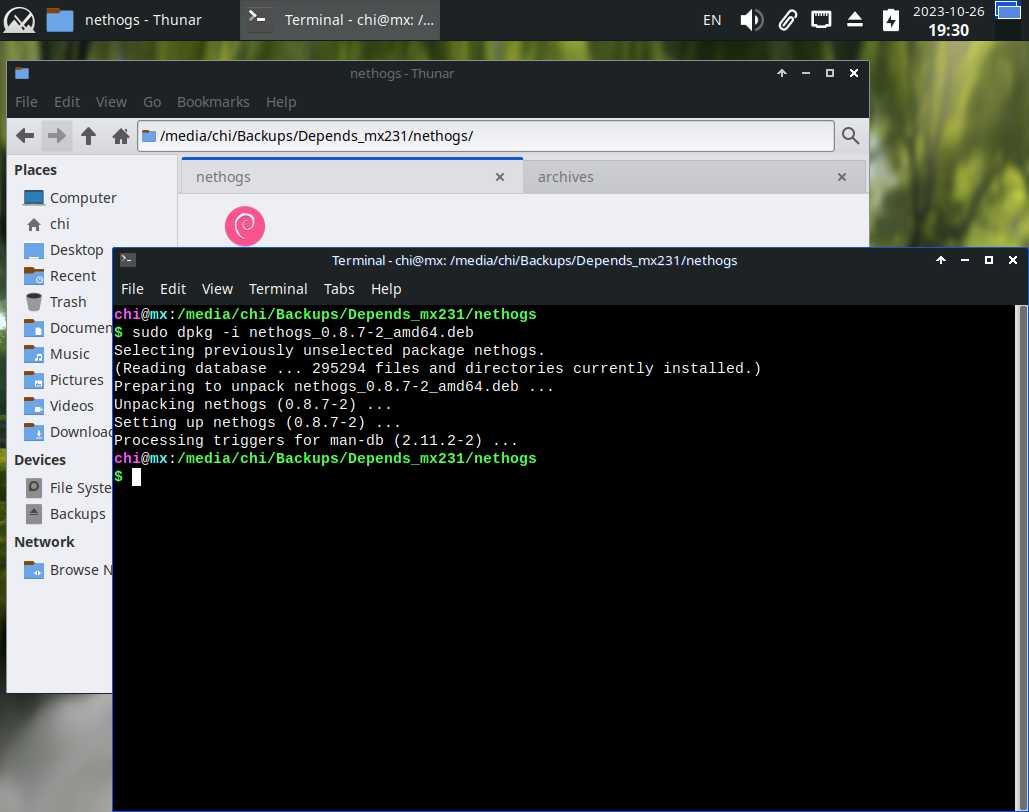Select Computer in Places sidebar
1029x812 pixels.
[70, 198]
